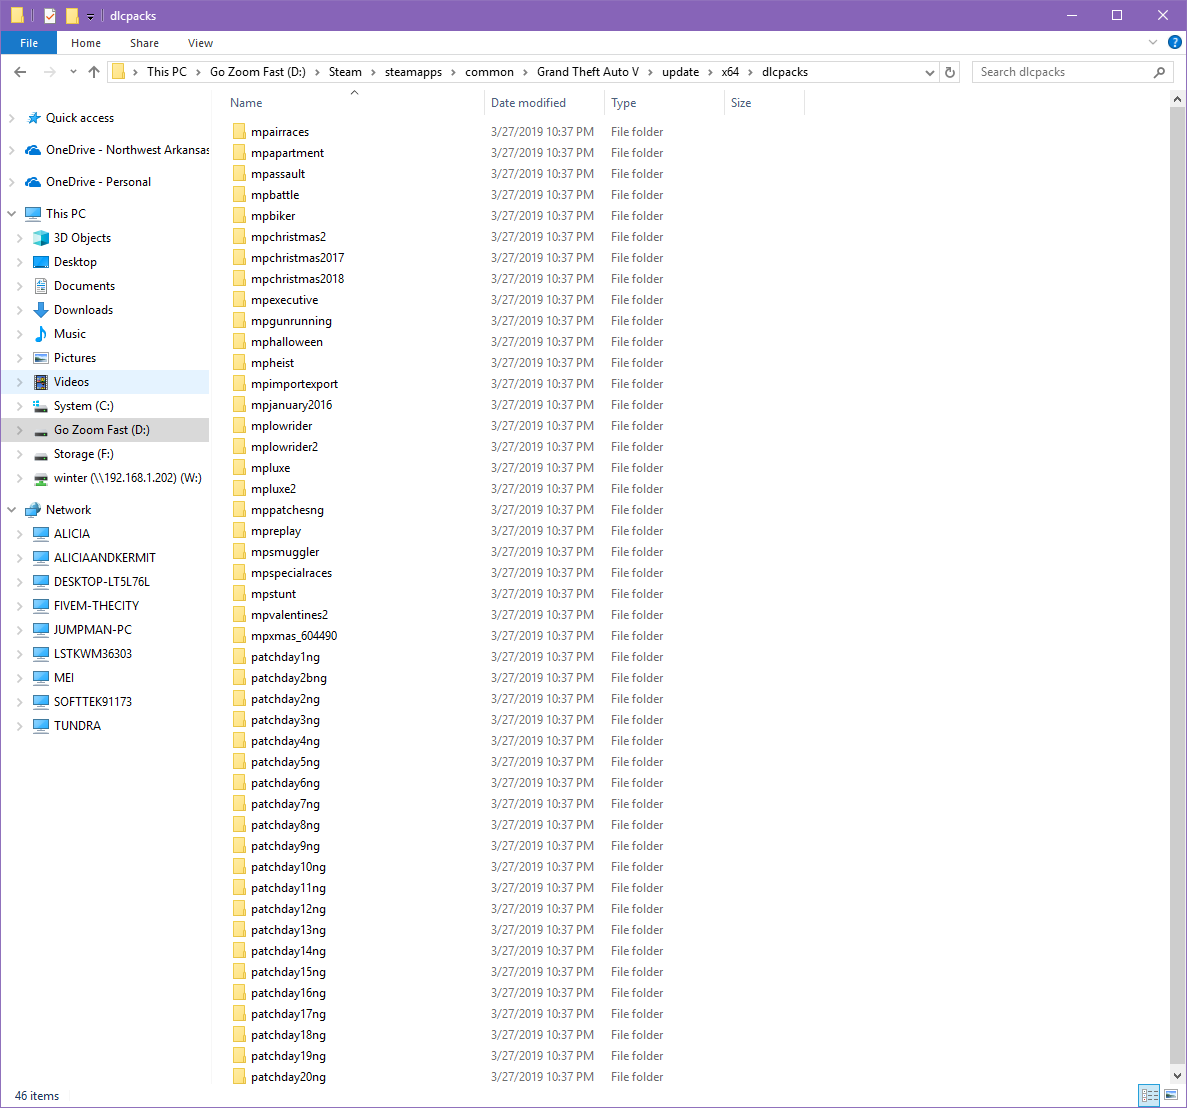Open the recent locations dropdown arrow
The width and height of the screenshot is (1187, 1108).
(x=73, y=72)
